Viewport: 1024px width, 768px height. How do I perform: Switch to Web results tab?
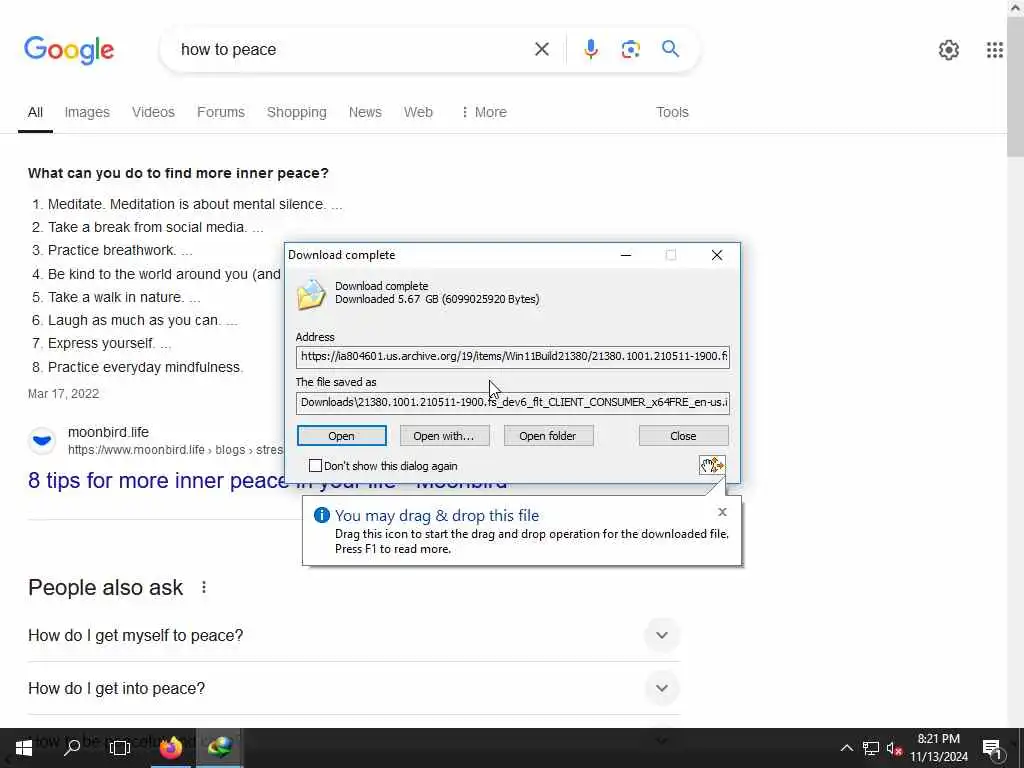pyautogui.click(x=418, y=112)
